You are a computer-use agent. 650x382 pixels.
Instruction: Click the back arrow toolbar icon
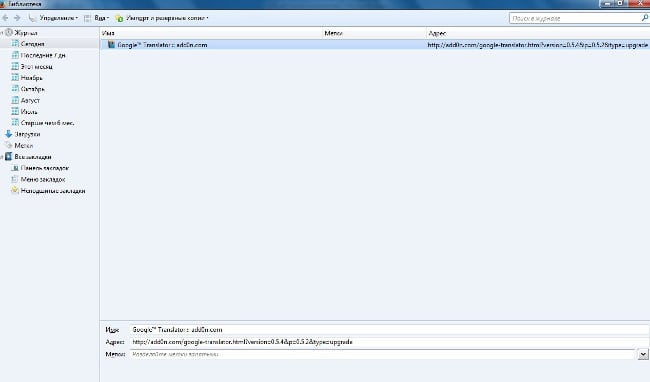(5, 18)
